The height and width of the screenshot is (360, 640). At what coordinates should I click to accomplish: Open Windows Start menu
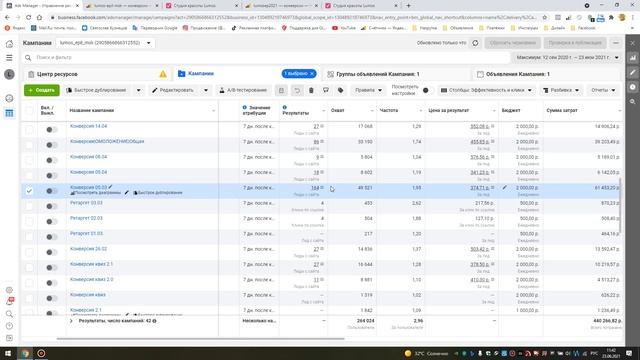click(8, 353)
